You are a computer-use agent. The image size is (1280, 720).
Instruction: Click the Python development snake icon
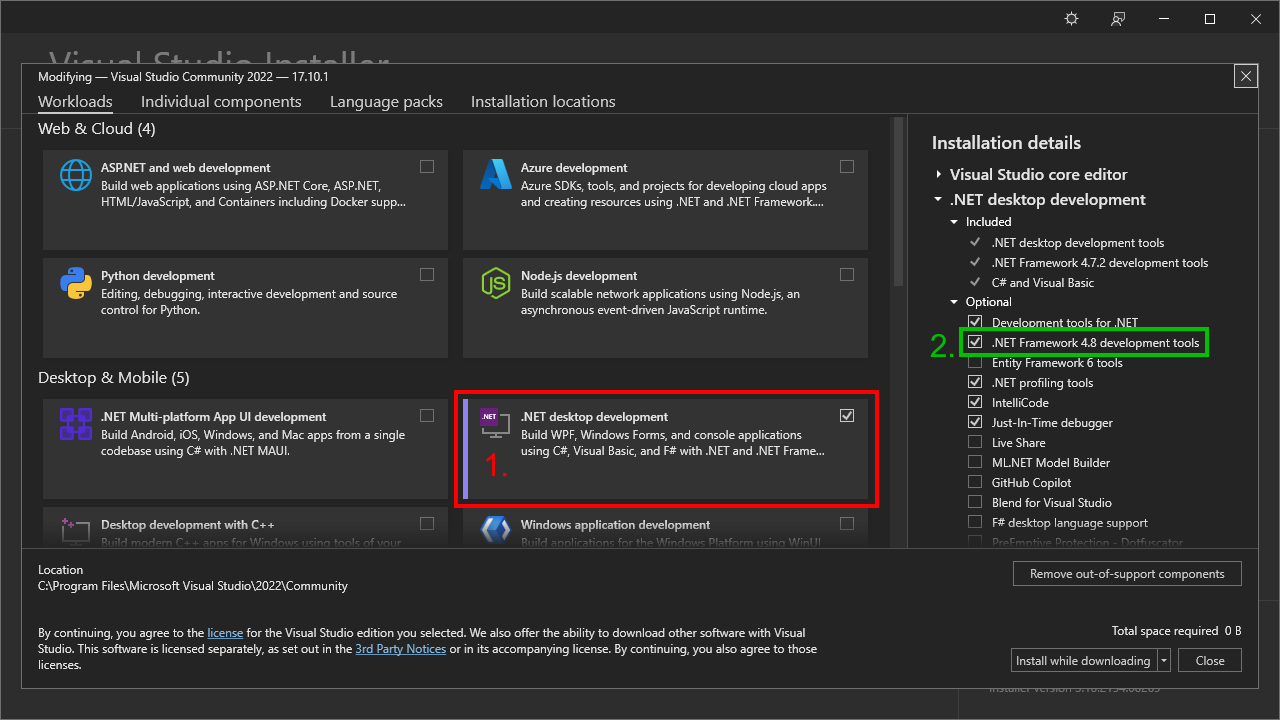point(76,283)
